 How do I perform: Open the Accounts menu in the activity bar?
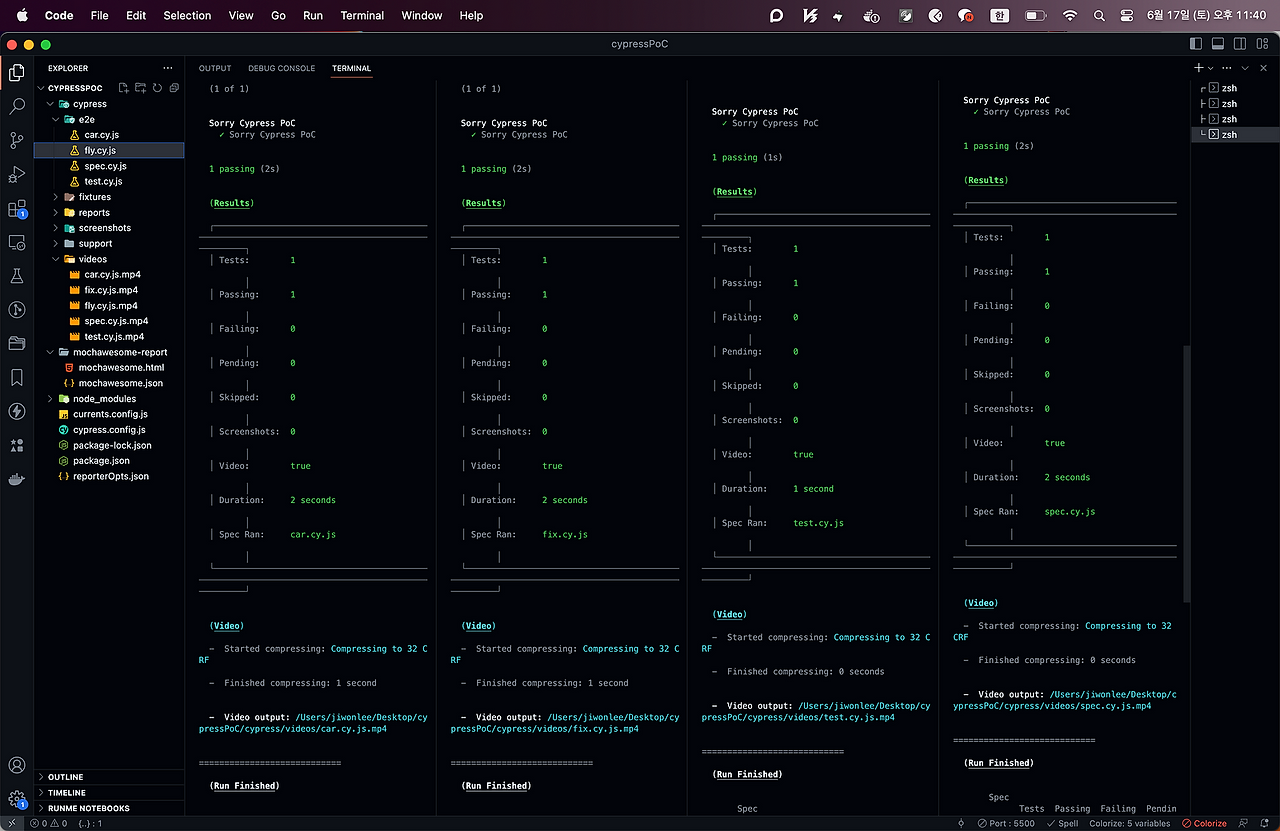pyautogui.click(x=16, y=766)
